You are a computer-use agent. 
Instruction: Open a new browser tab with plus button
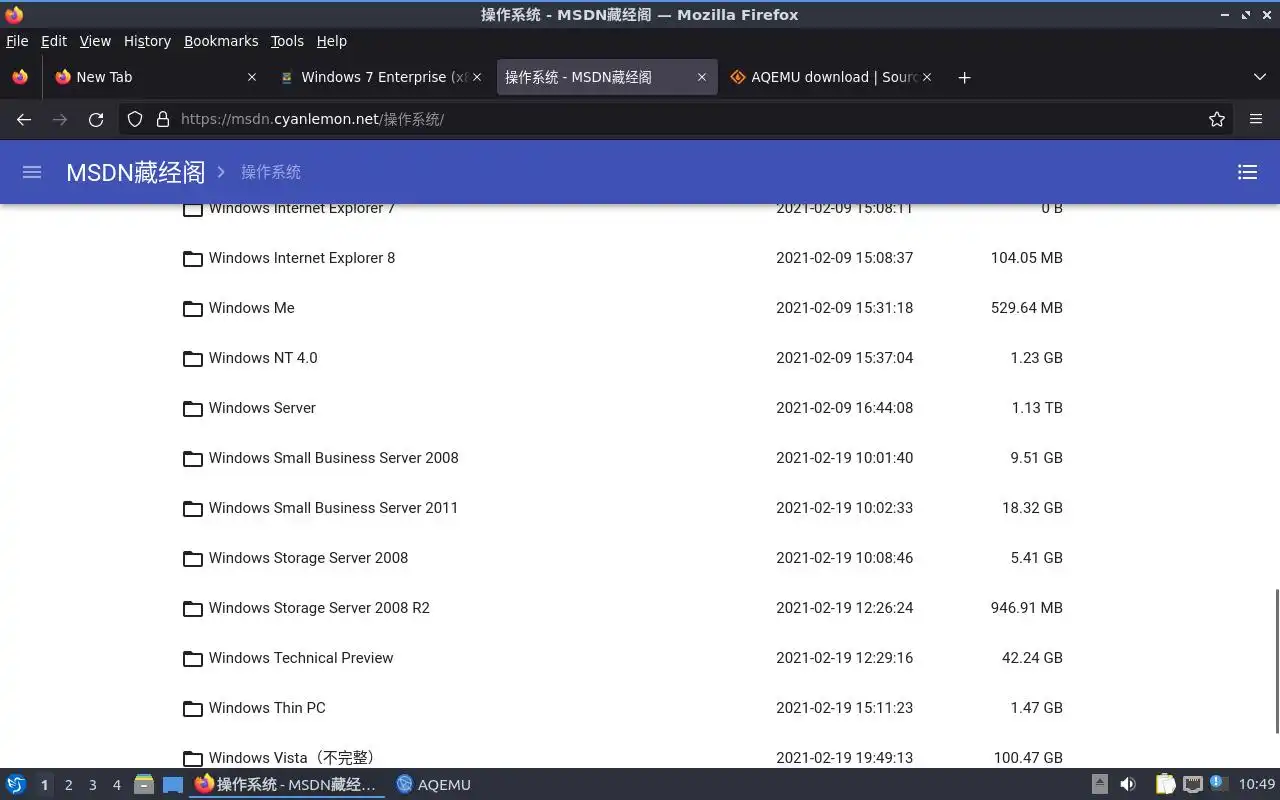[964, 77]
